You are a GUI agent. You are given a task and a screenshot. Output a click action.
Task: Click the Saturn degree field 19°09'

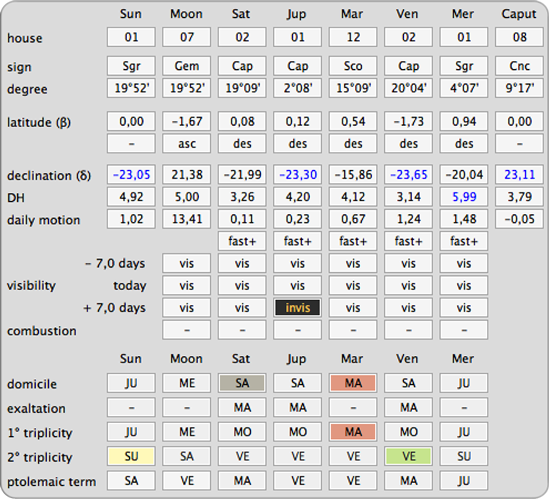click(x=242, y=88)
